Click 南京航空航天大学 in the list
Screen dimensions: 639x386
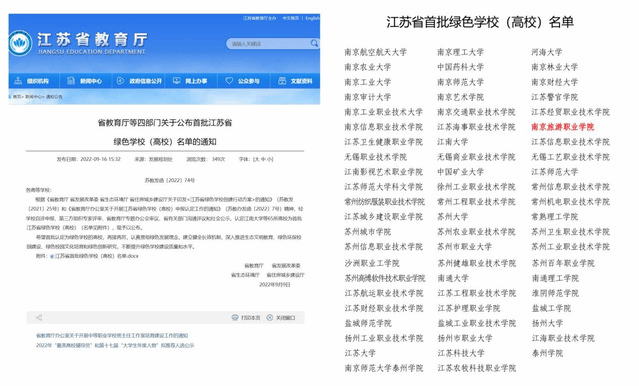point(375,52)
